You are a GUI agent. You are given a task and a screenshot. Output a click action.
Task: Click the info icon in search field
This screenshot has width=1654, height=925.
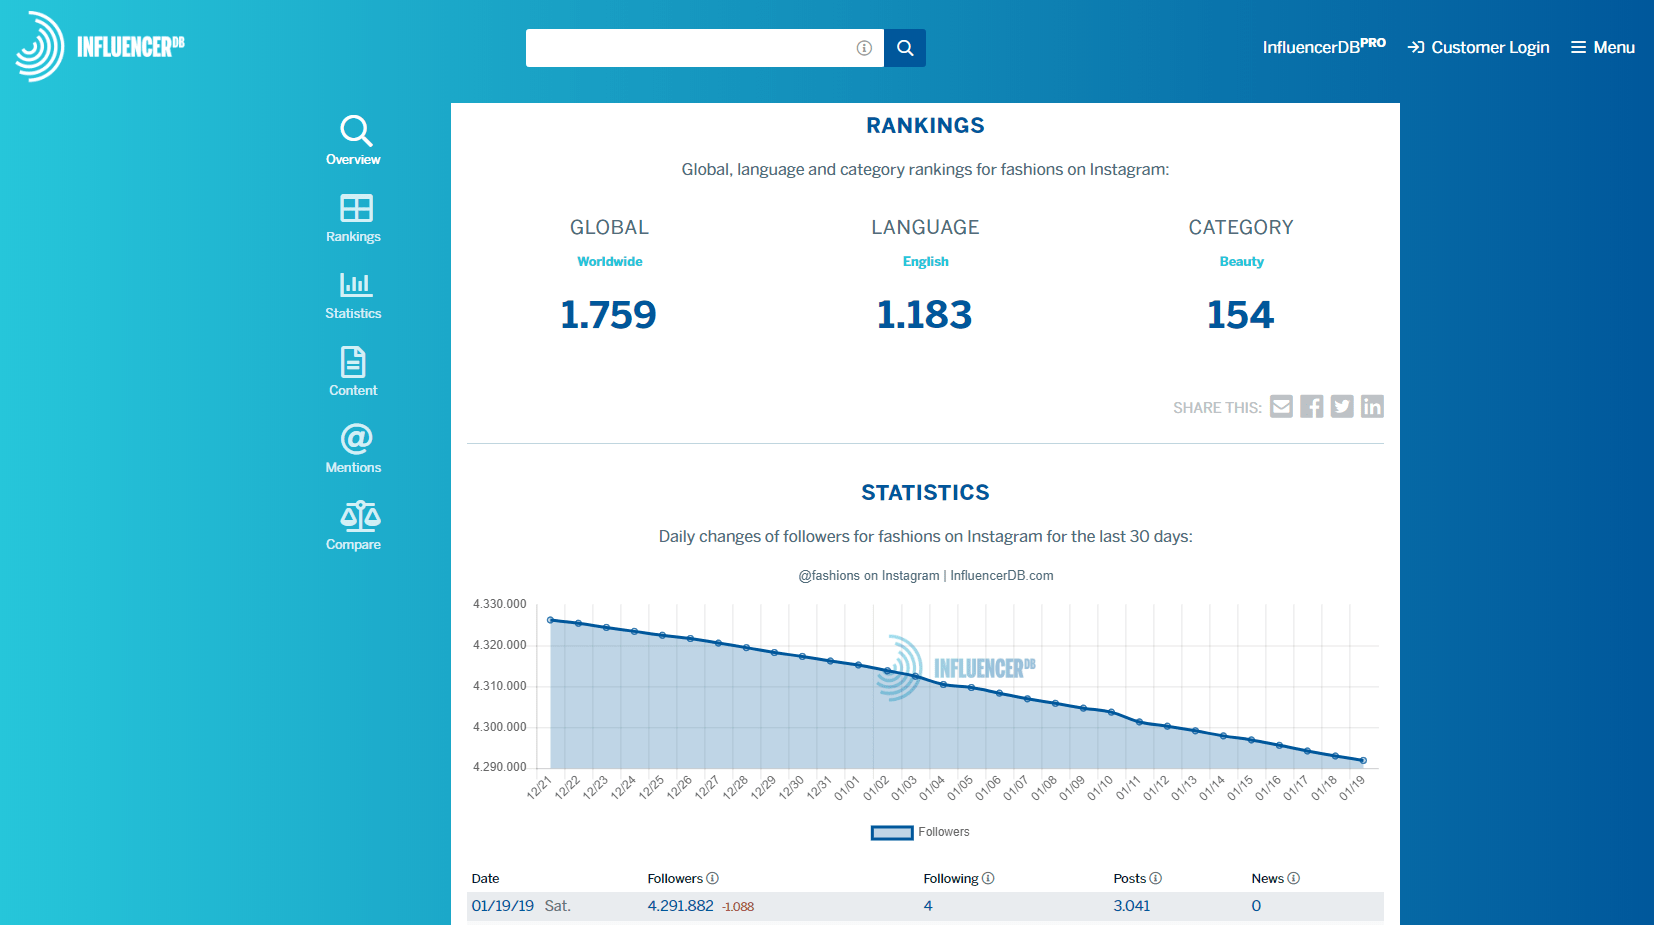point(864,48)
